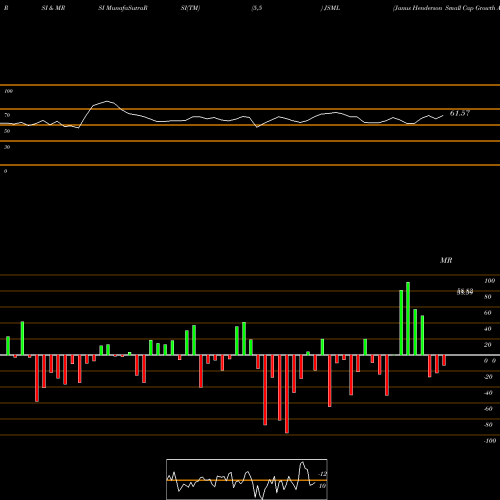500x500 pixels.
Task: Click the '-80' label on MR axis
Action: 488,425
